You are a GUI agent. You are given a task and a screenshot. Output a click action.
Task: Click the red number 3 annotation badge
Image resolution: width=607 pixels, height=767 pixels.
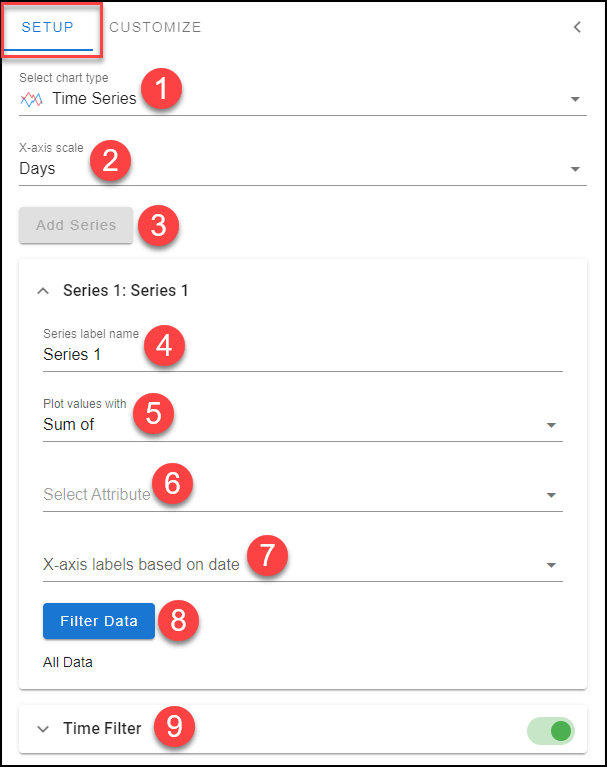click(x=158, y=226)
